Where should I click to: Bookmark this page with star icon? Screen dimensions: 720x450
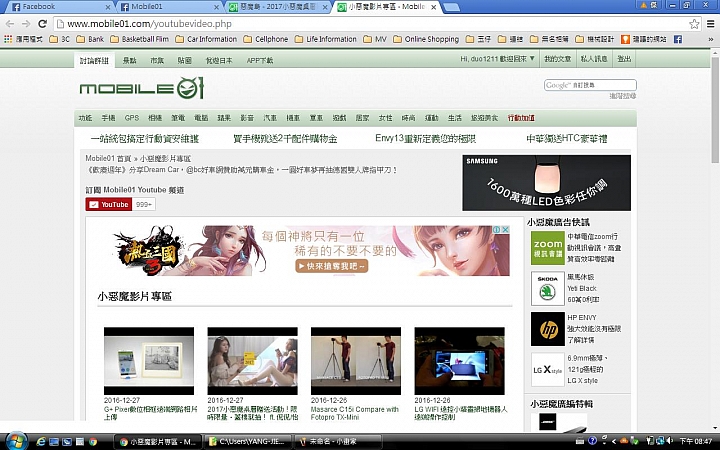point(694,24)
